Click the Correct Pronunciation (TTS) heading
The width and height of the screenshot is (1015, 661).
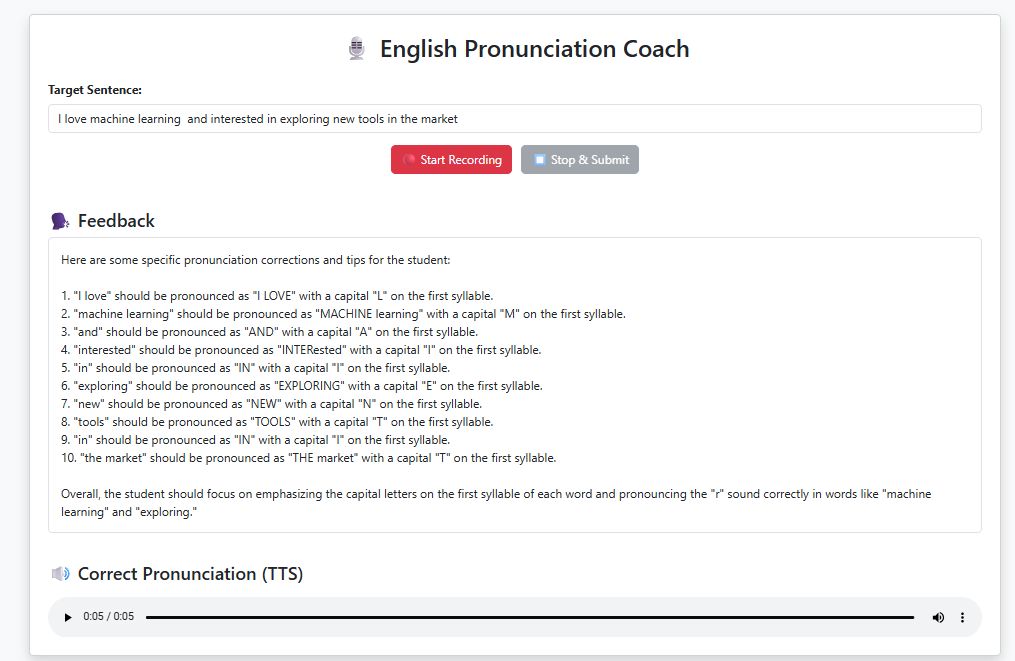190,574
